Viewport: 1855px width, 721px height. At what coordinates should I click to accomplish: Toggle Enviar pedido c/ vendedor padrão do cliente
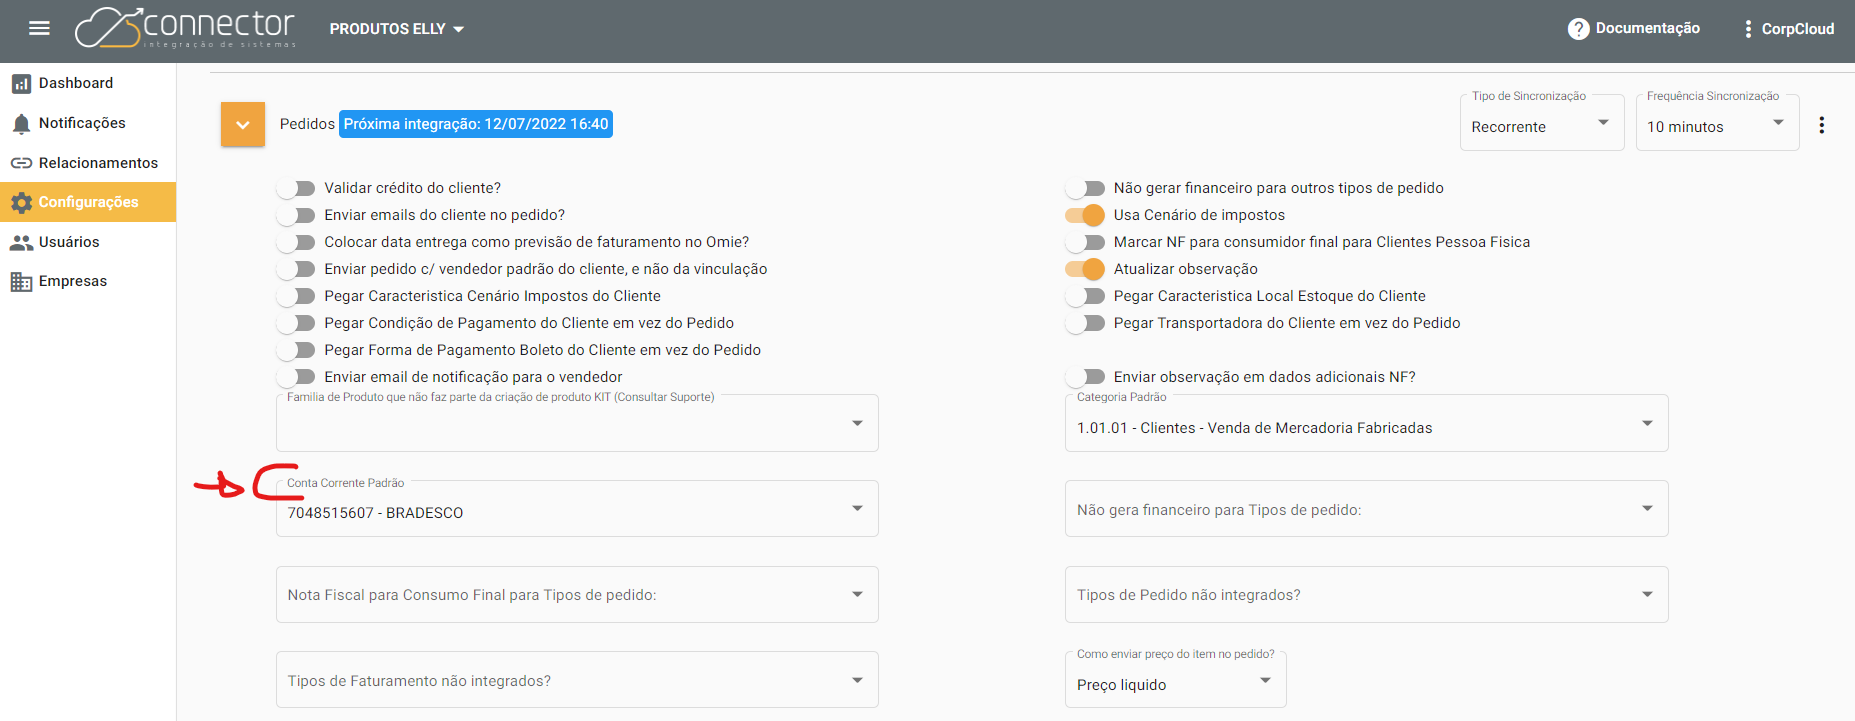(x=296, y=269)
